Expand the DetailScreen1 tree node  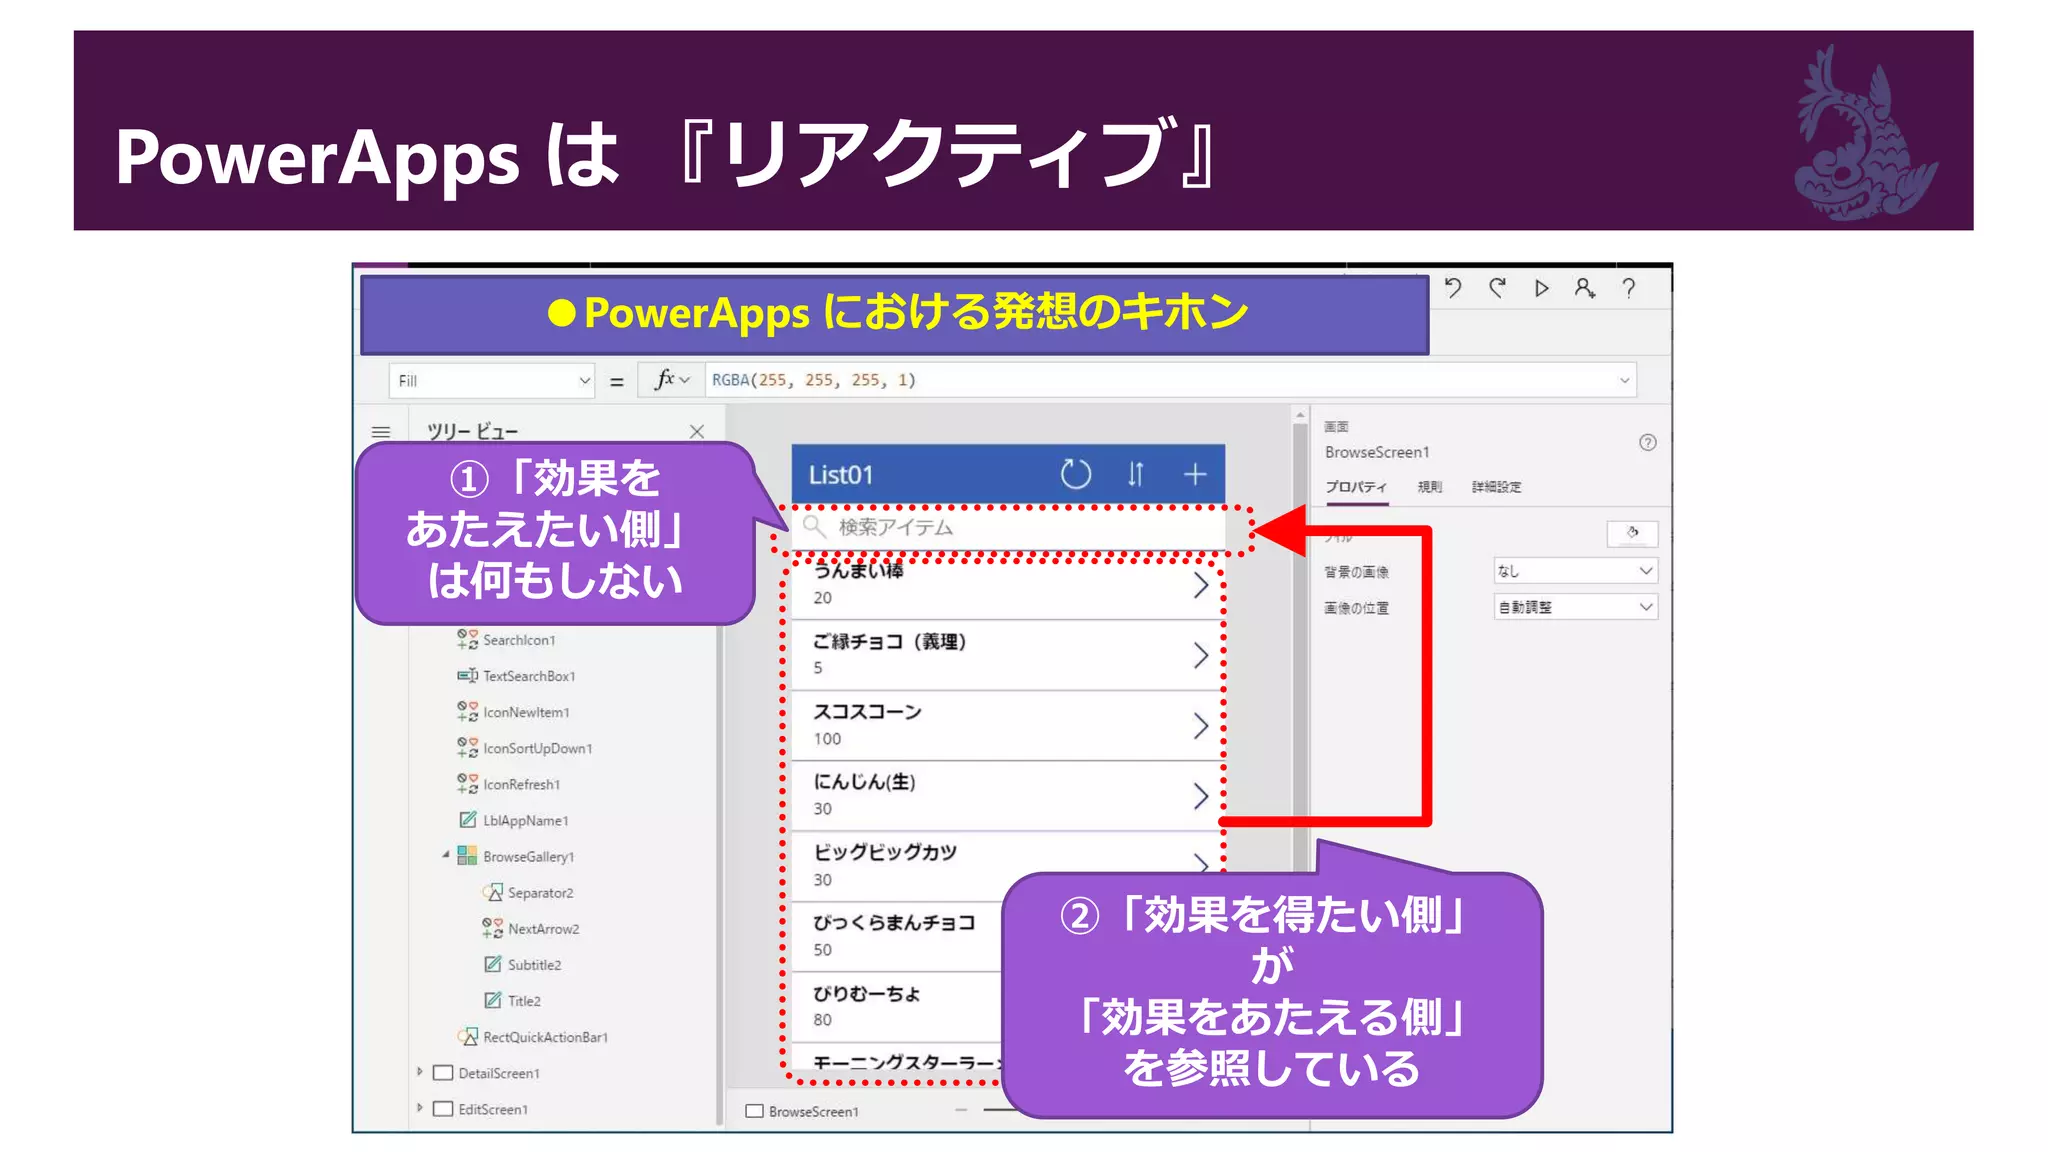point(420,1072)
